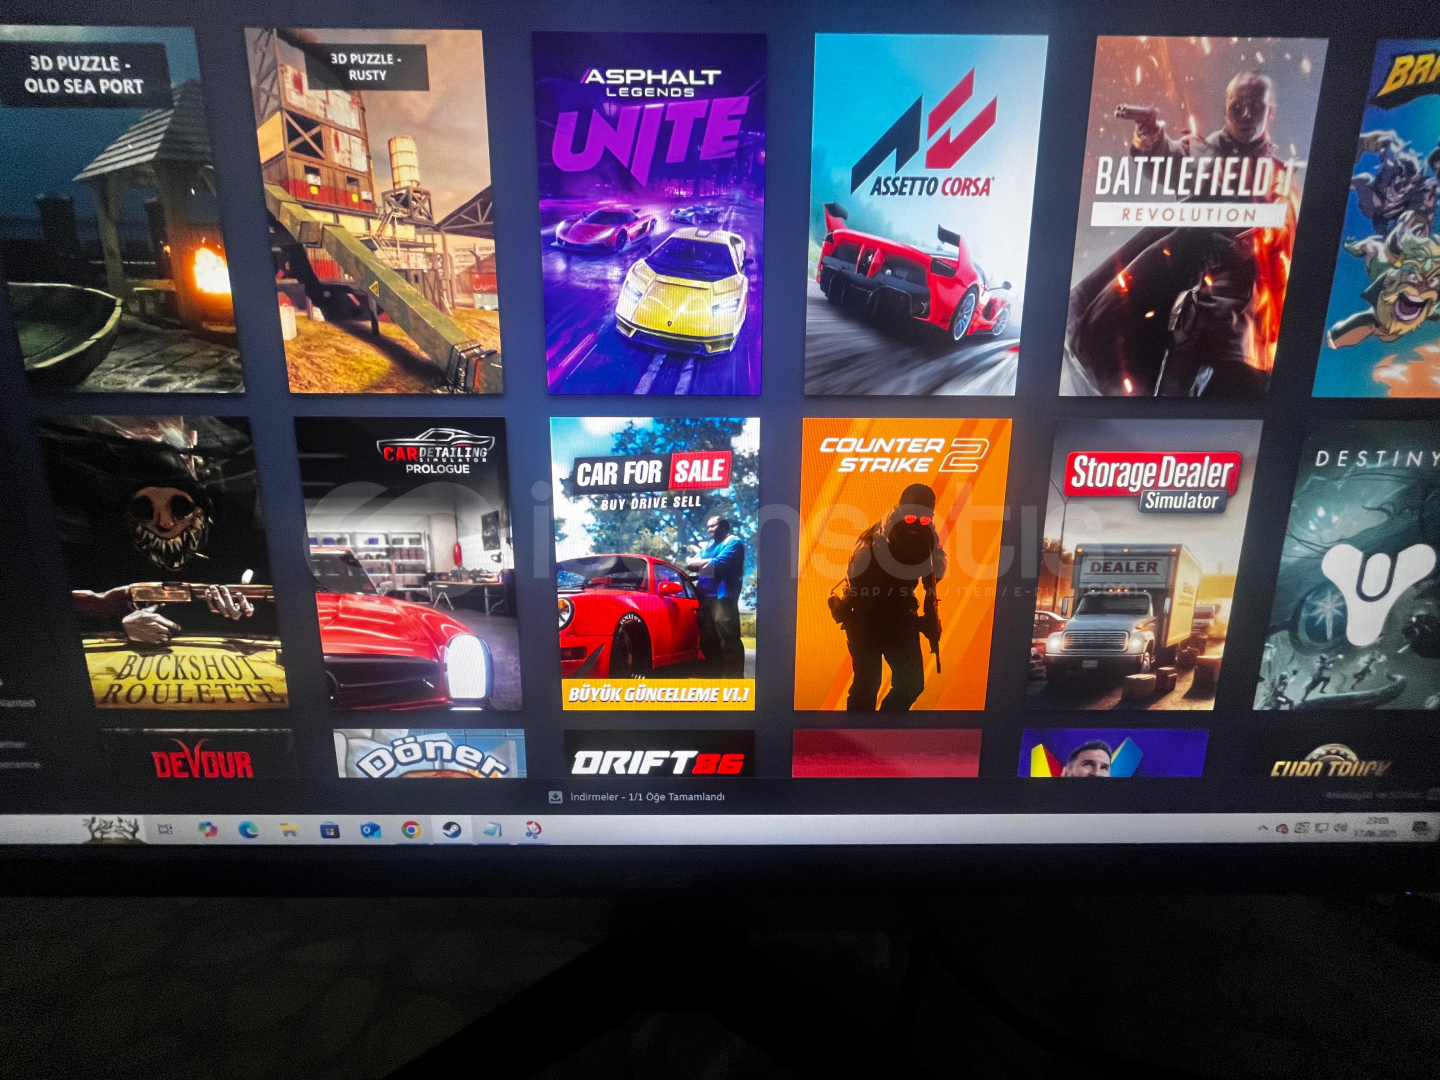Viewport: 1440px width, 1080px height.
Task: Click the downloads tray icon in Steam
Action: pyautogui.click(x=555, y=797)
